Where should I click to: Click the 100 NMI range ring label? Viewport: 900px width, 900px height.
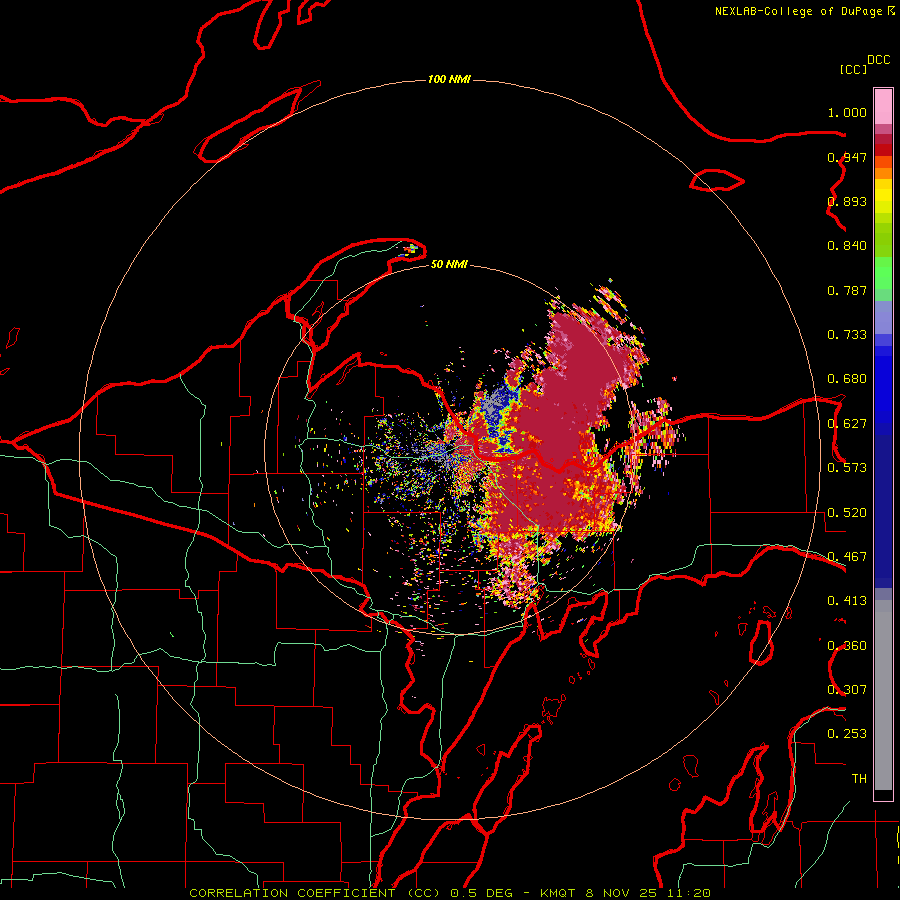click(449, 79)
